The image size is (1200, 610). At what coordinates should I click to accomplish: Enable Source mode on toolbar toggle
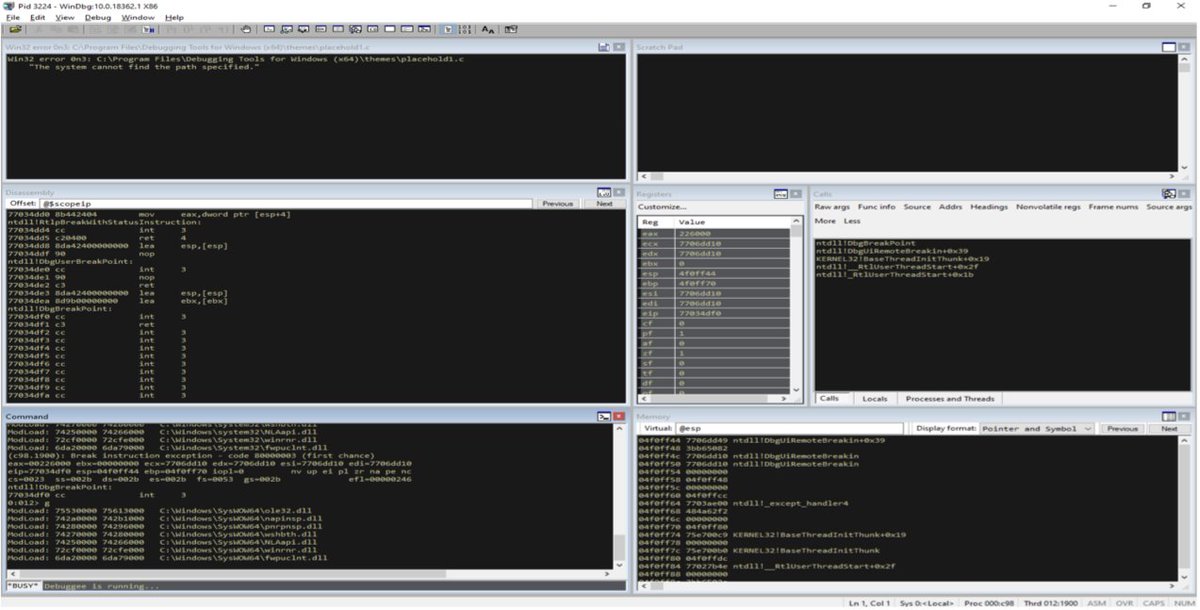coord(448,30)
